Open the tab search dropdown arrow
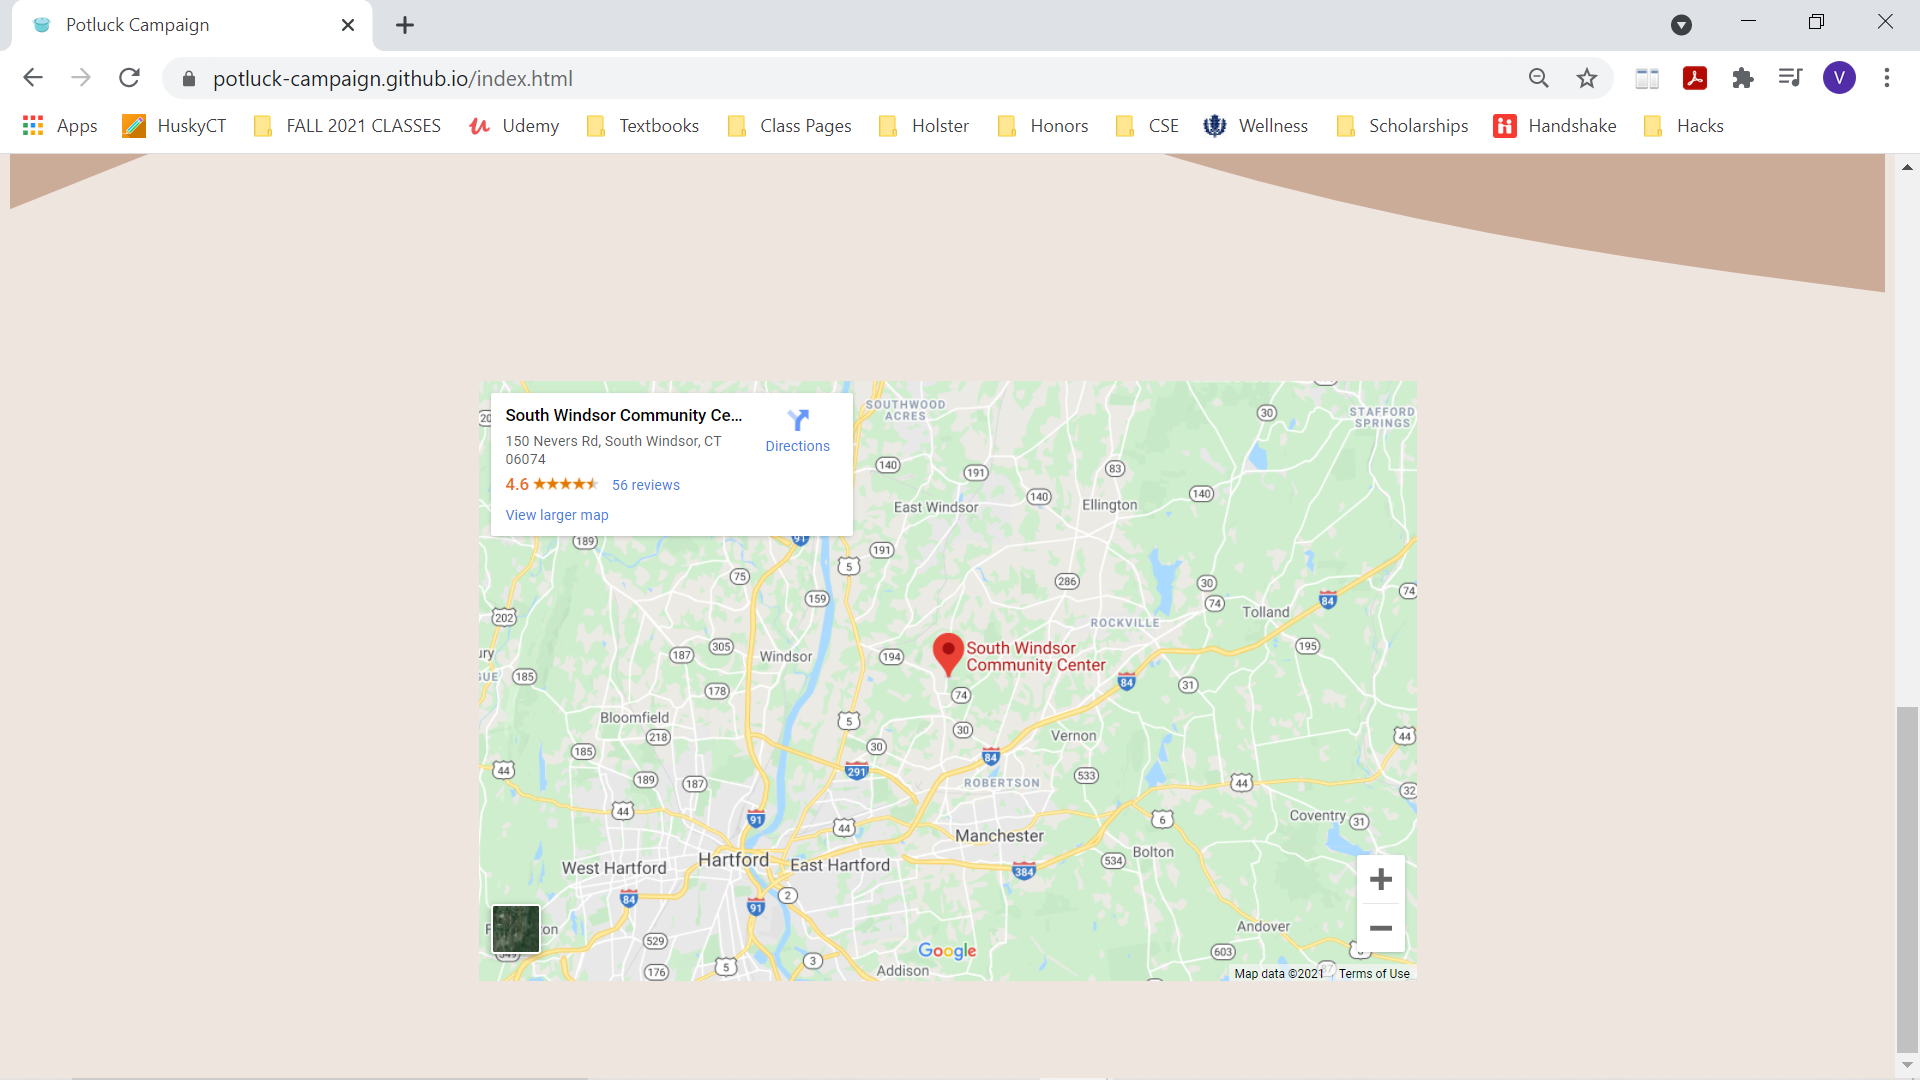Viewport: 1920px width, 1080px height. point(1681,25)
